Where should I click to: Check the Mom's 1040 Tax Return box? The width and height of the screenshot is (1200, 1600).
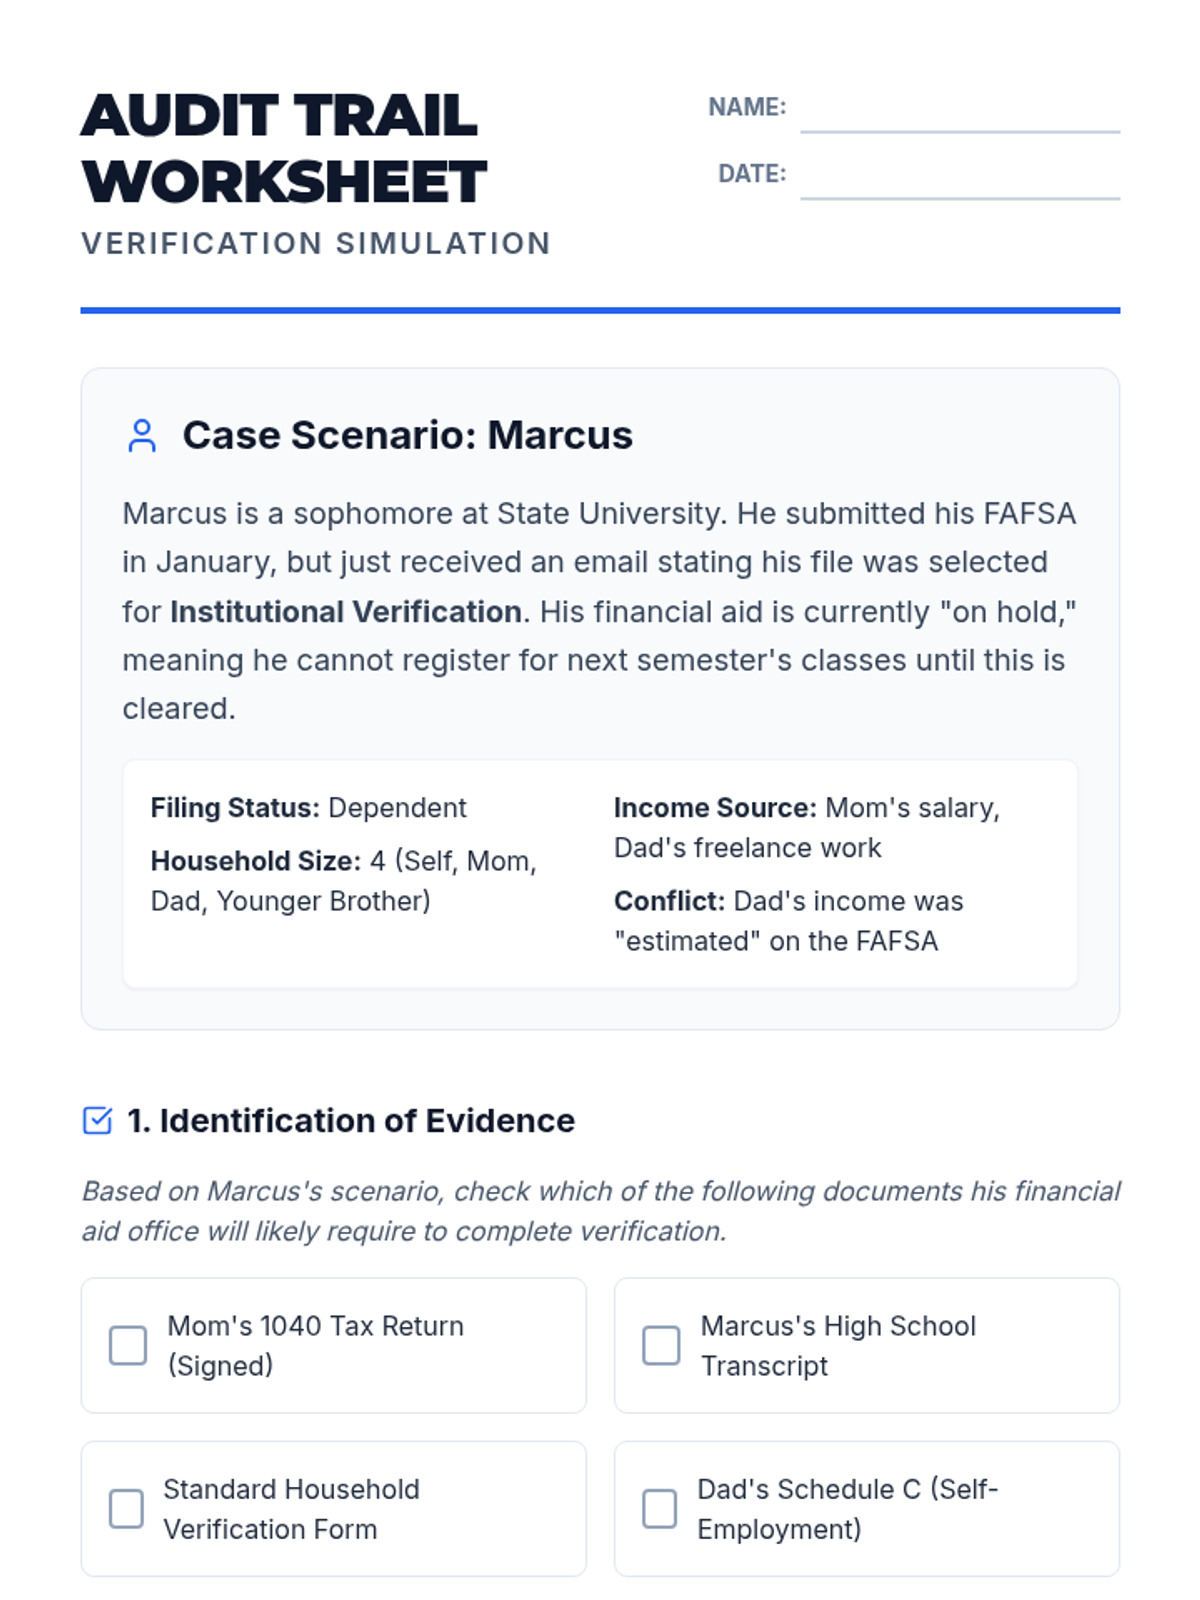pyautogui.click(x=128, y=1345)
